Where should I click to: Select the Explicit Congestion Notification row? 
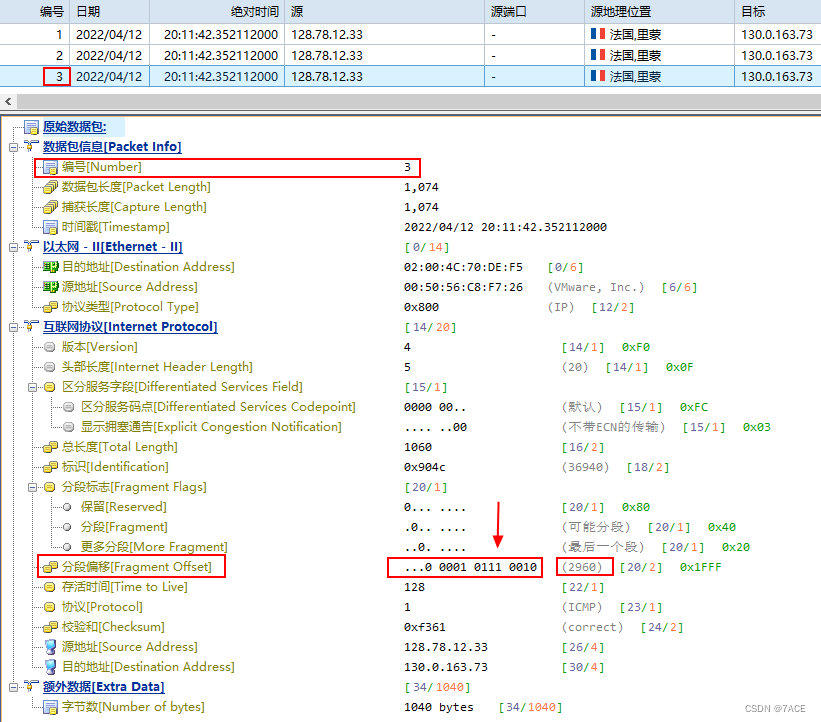(211, 427)
